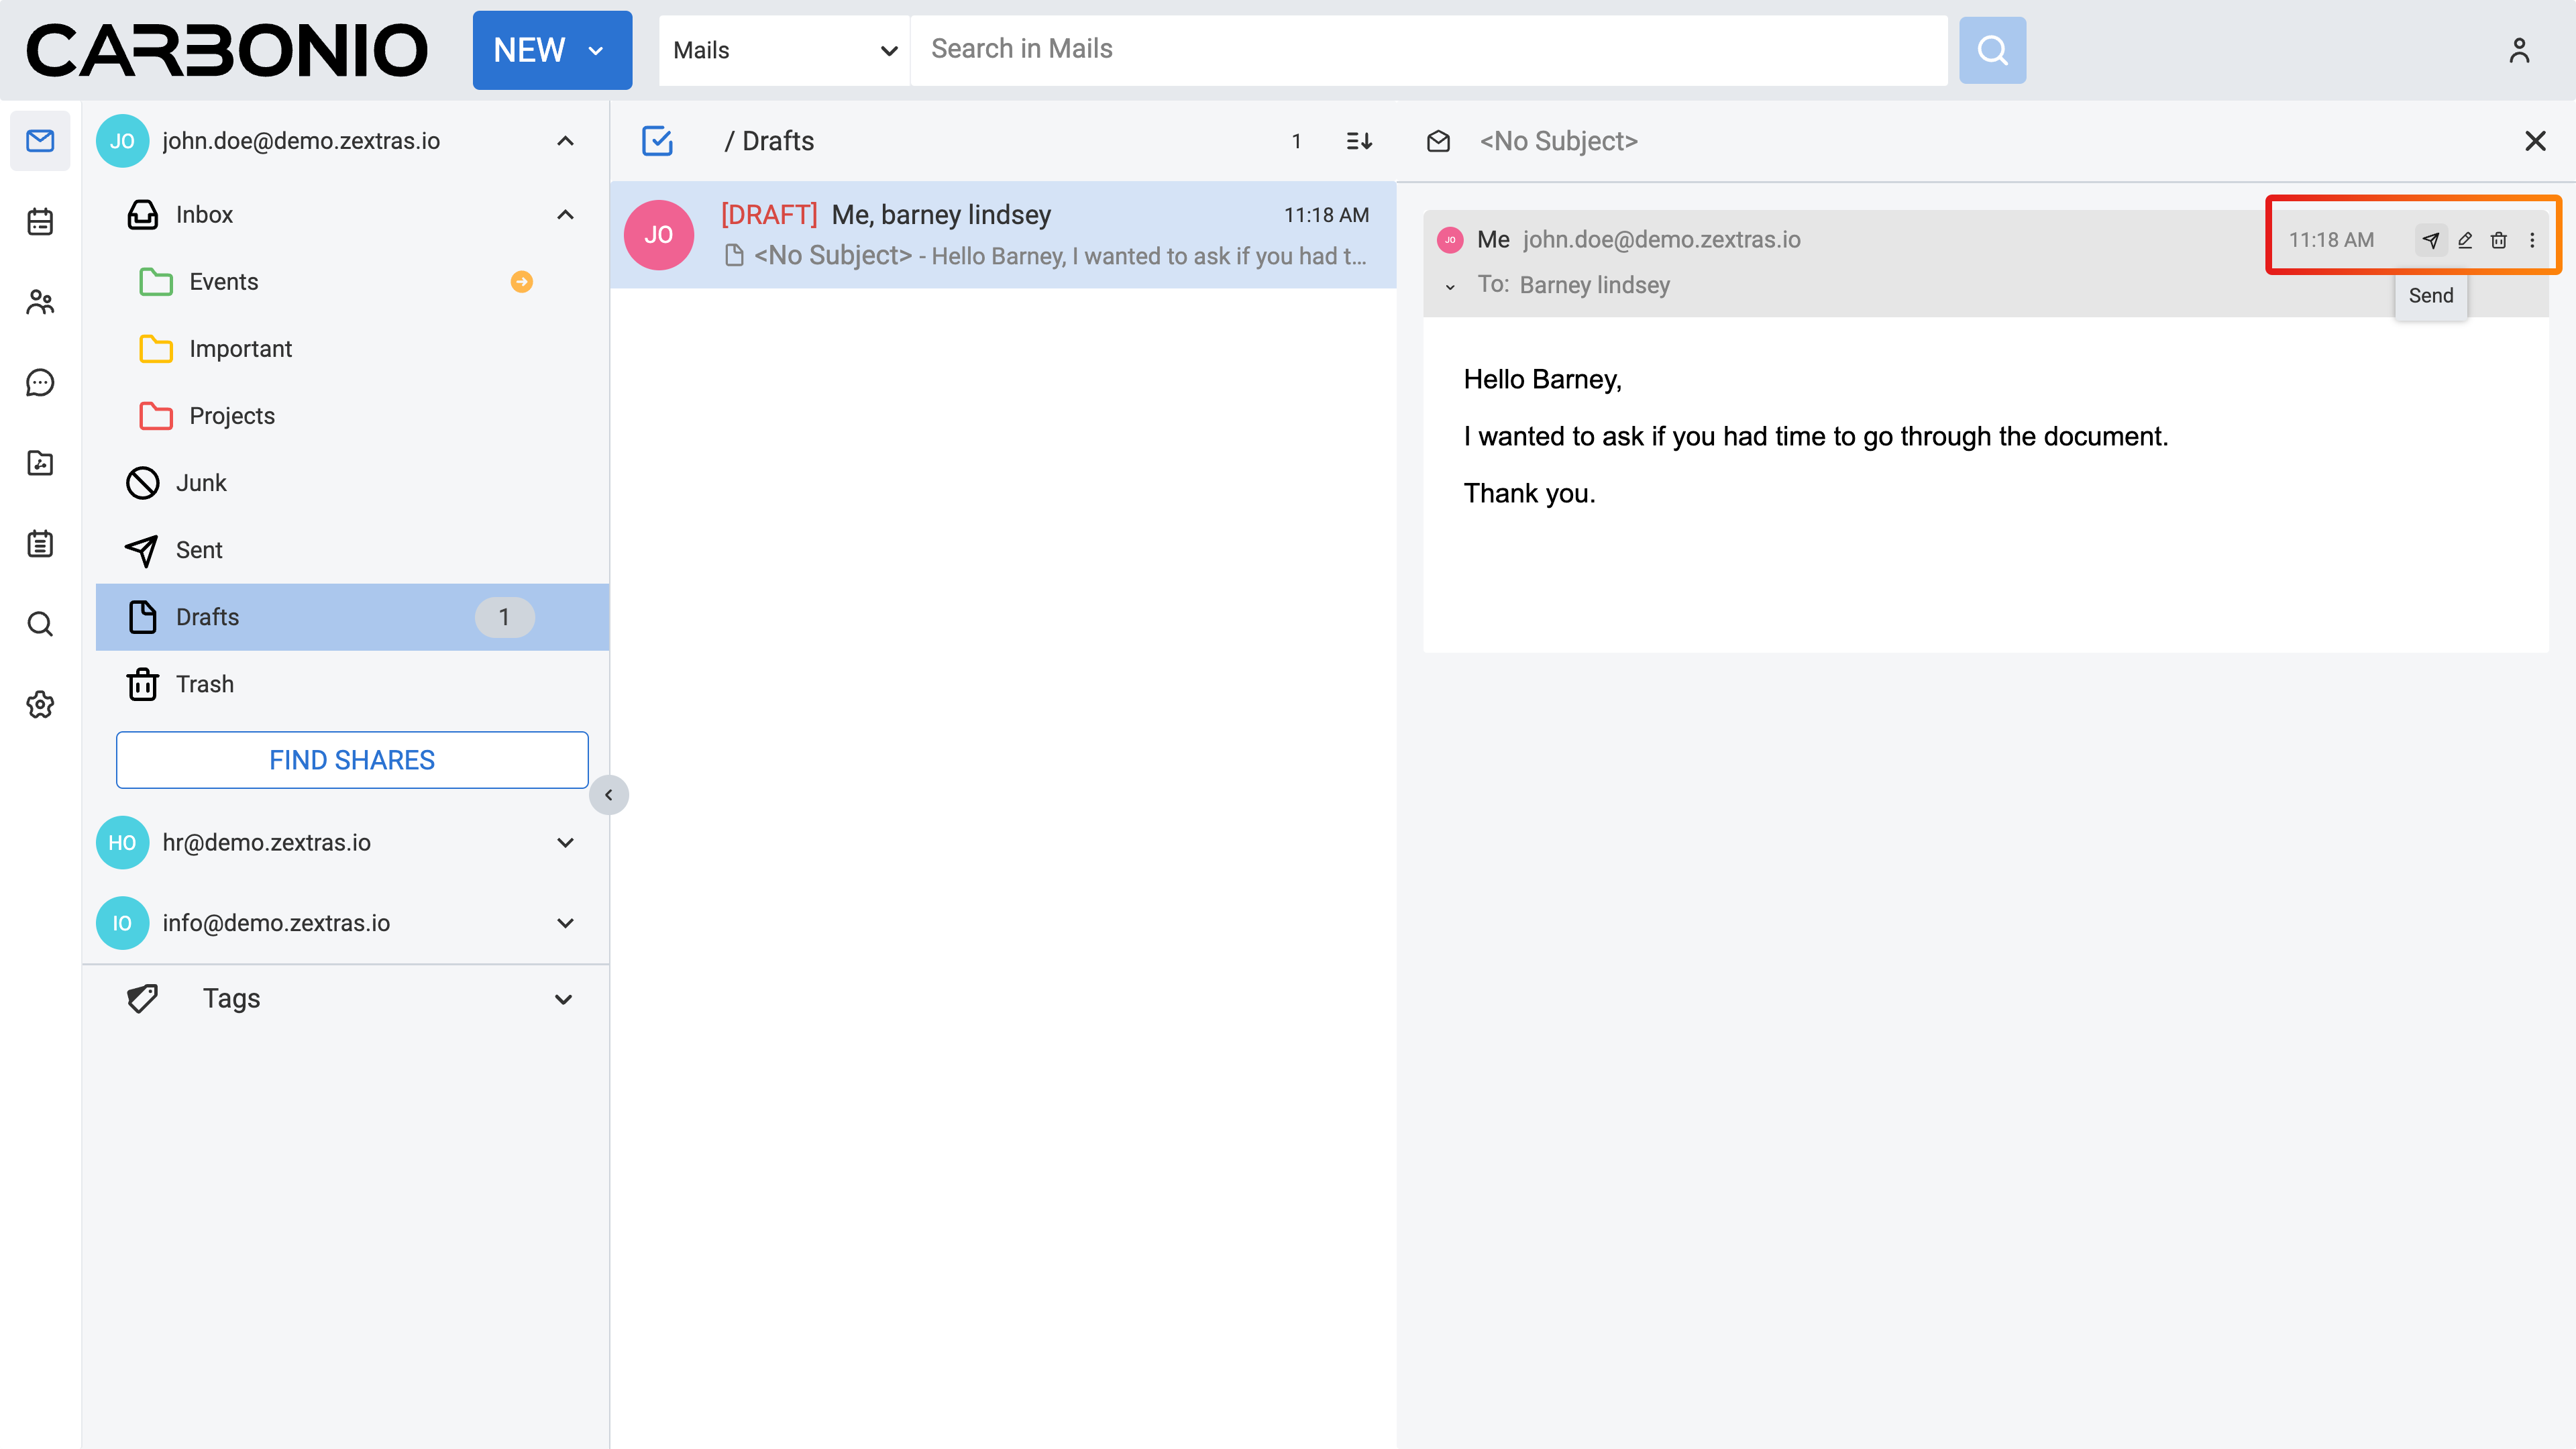Expand the hr@demo.zextras.io account
Screen dimensions: 2576x1449
[x=565, y=842]
